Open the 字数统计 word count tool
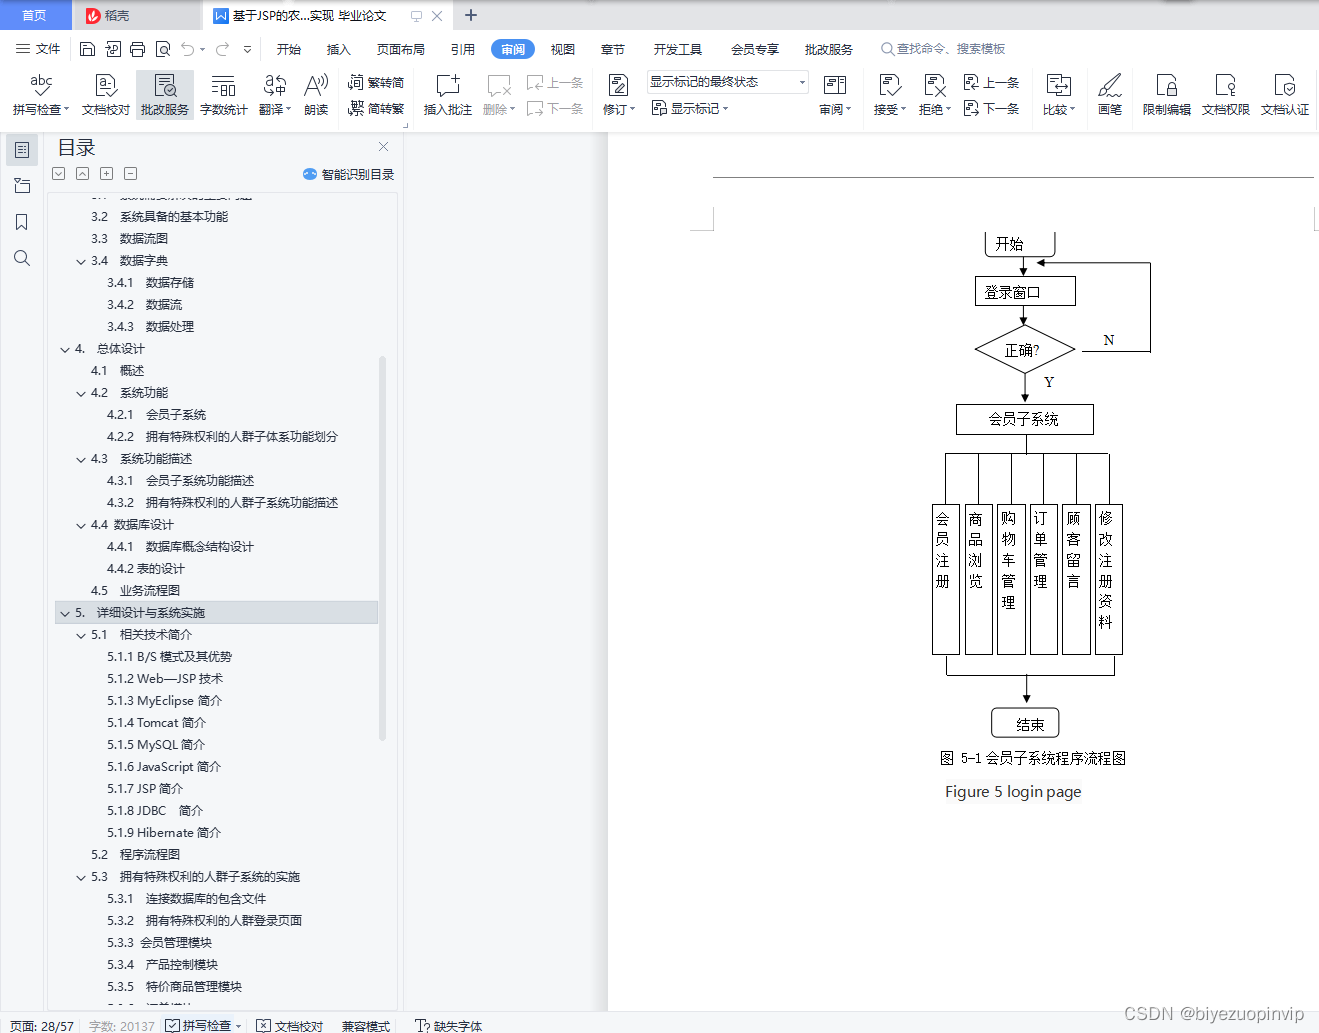 [x=224, y=95]
